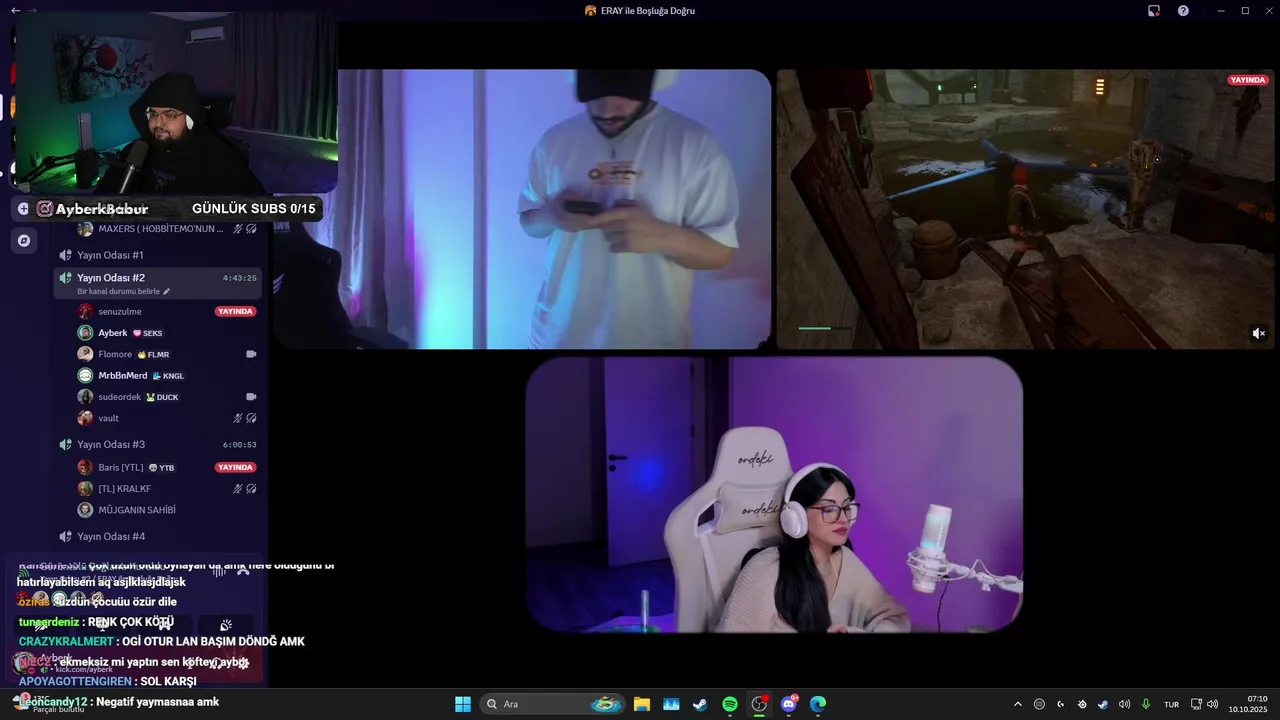Open Spotify from the taskbar

[x=730, y=704]
